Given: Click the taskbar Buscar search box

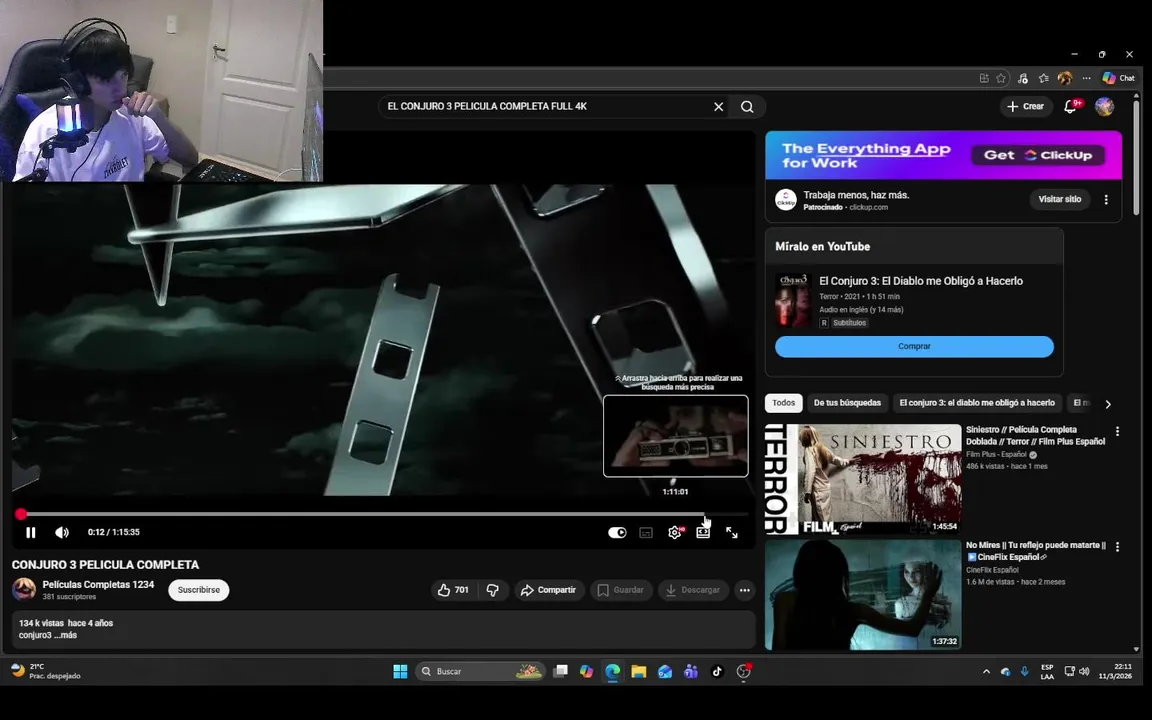Looking at the screenshot, I should click(480, 672).
